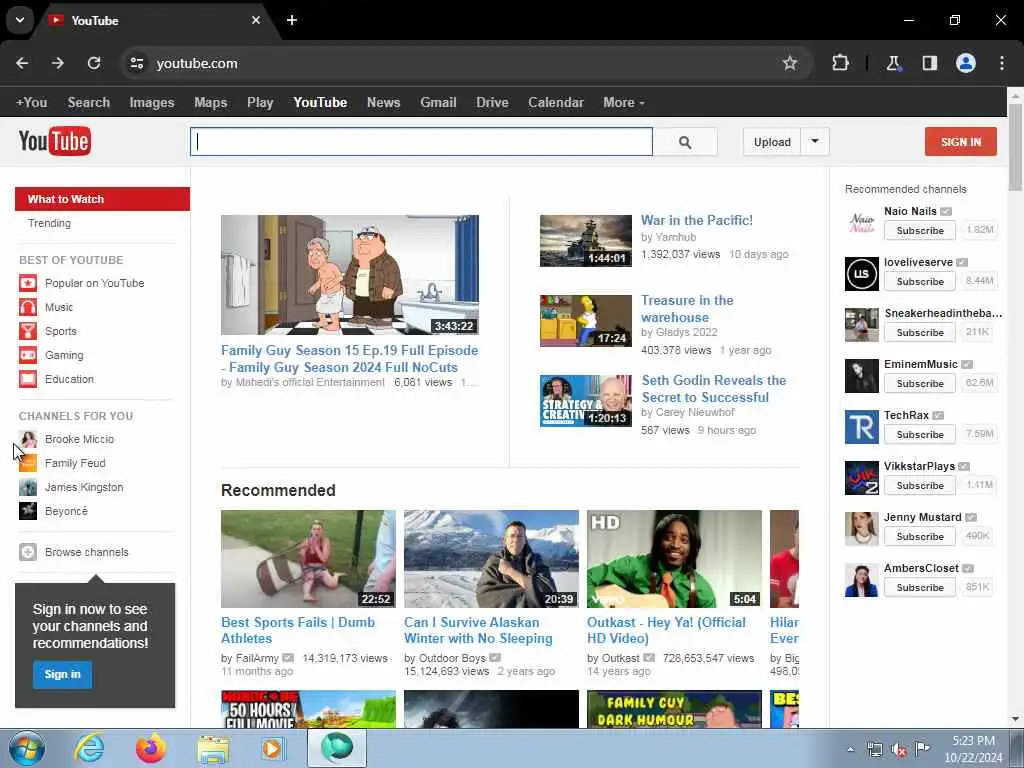Screen dimensions: 1024x768
Task: Open Treasure in the warehouse link
Action: (687, 309)
